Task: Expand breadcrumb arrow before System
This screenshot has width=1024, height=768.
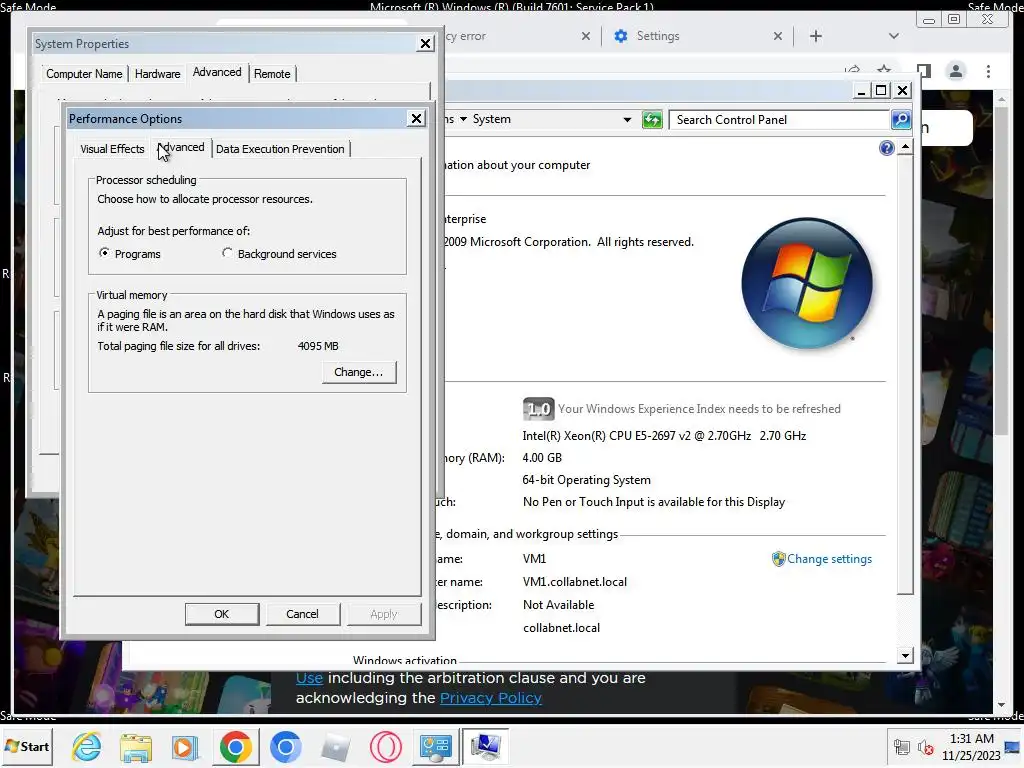Action: coord(463,119)
